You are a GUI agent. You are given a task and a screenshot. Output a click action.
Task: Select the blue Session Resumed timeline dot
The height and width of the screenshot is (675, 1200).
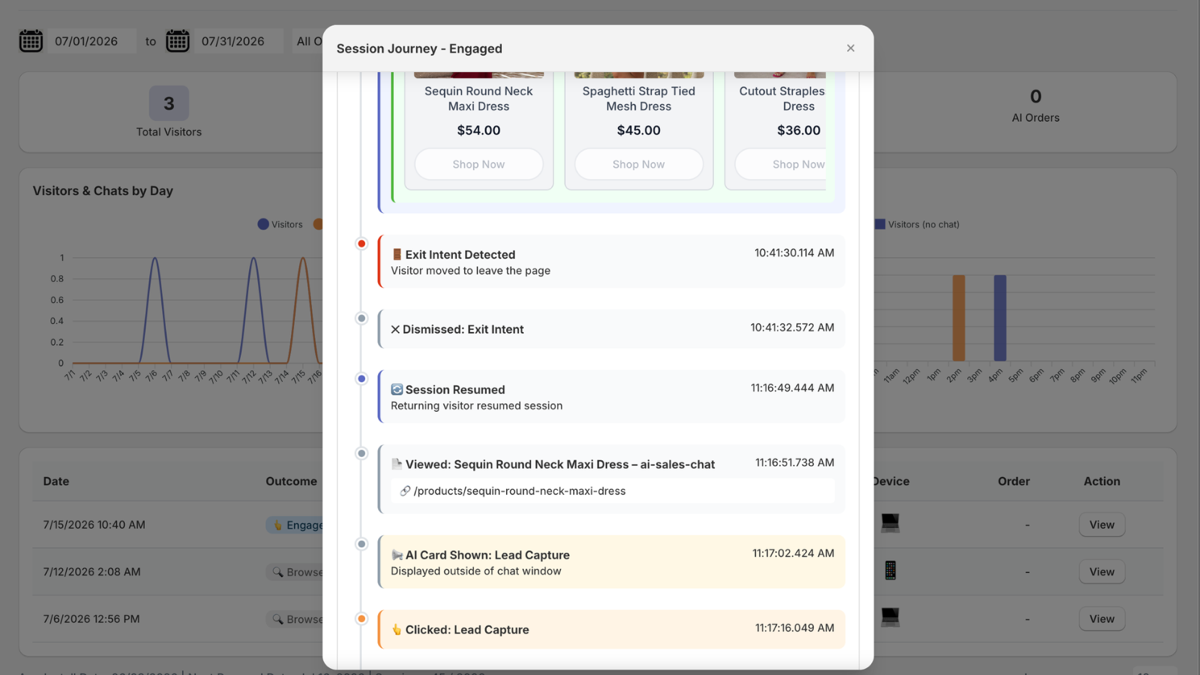pos(362,379)
